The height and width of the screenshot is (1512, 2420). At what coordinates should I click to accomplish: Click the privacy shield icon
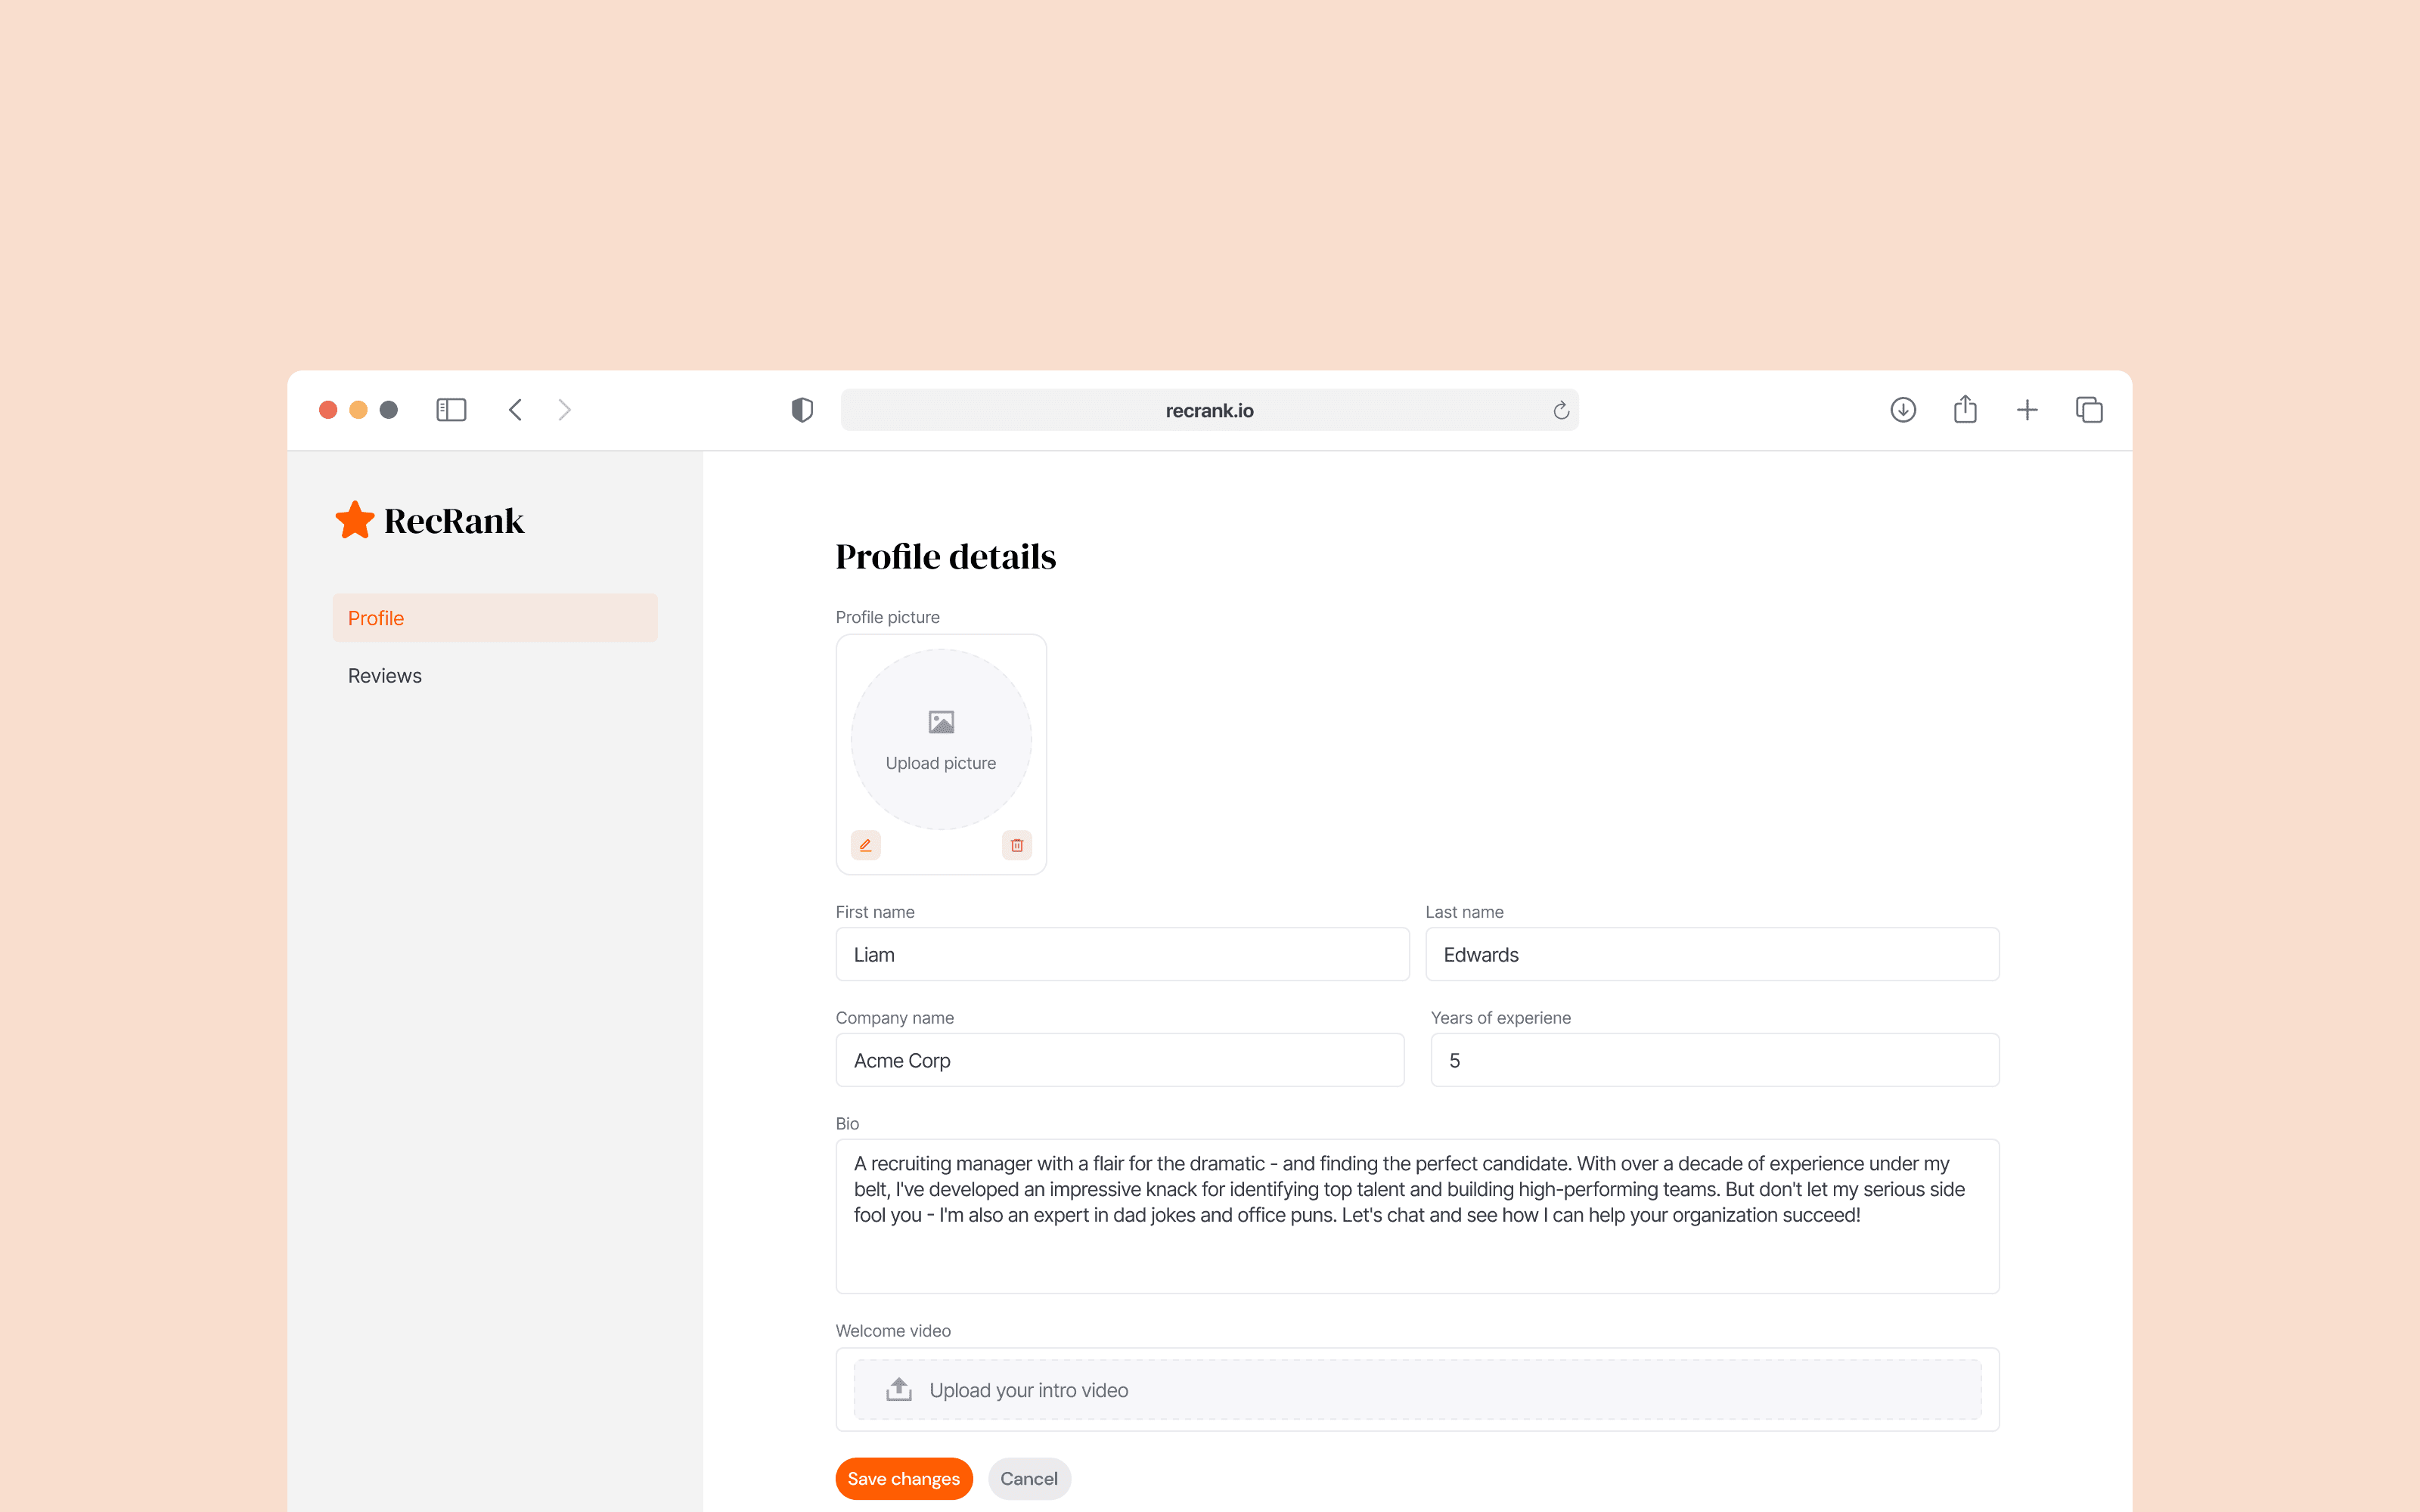(x=802, y=410)
